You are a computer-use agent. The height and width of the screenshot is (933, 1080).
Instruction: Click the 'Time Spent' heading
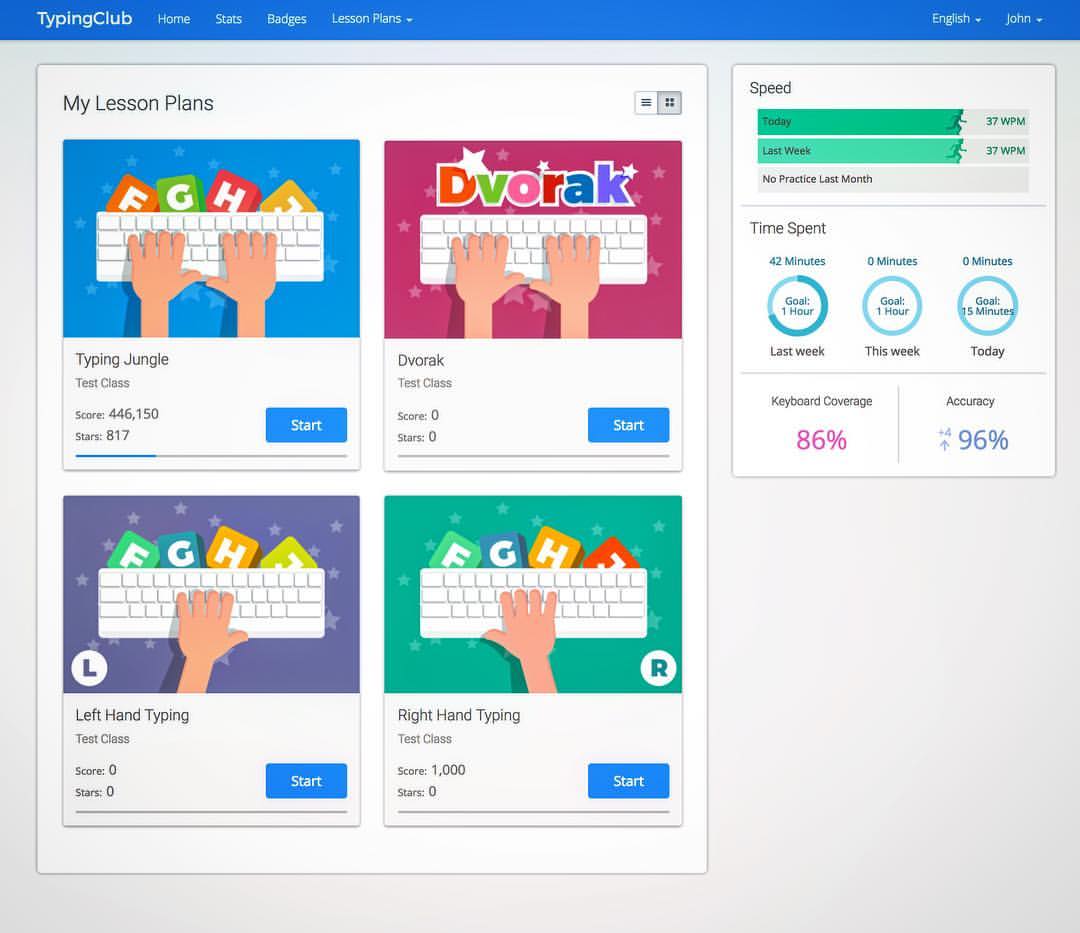point(787,228)
